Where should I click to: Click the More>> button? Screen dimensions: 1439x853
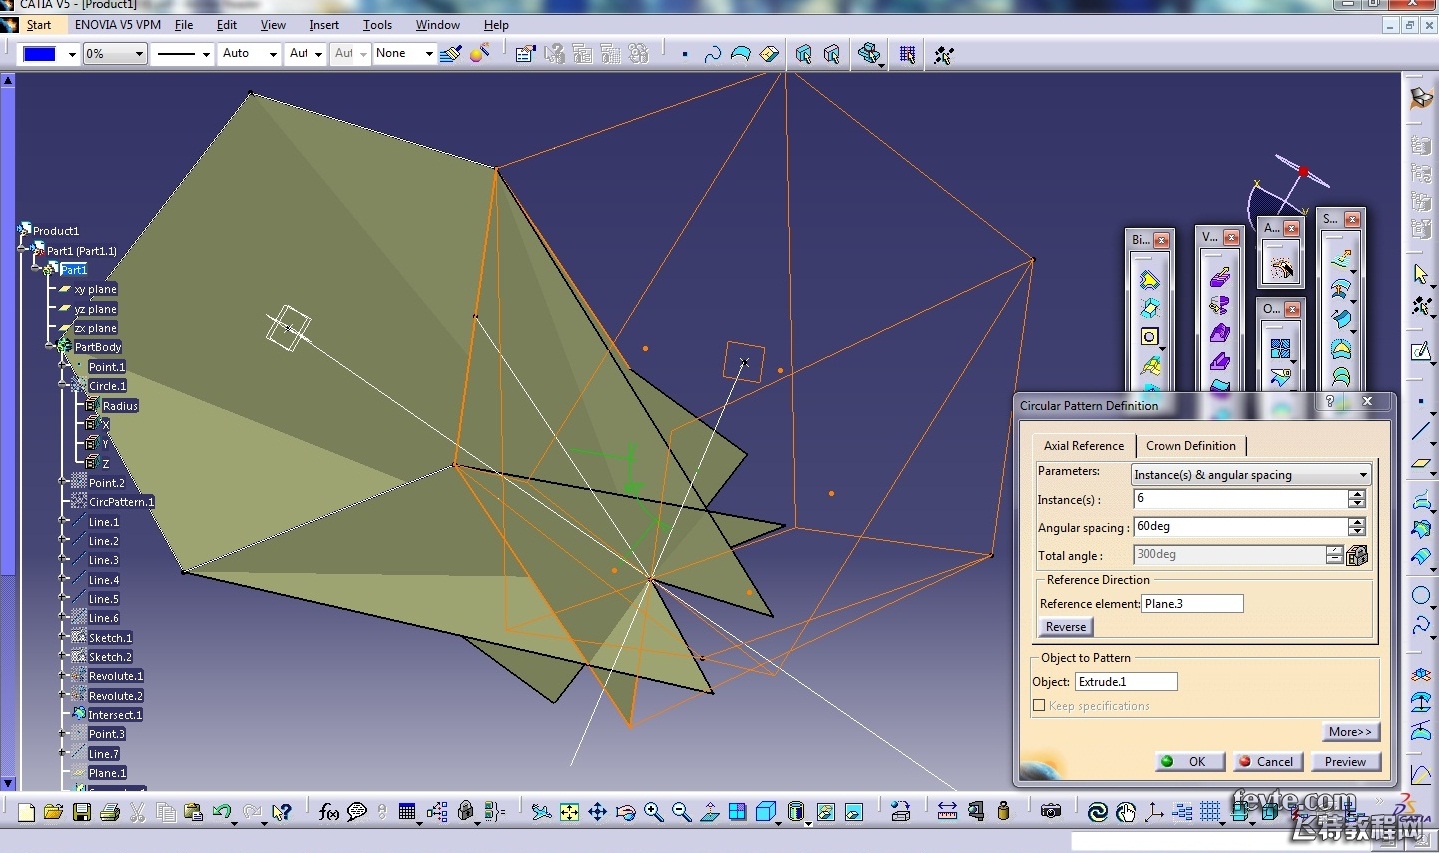point(1350,732)
